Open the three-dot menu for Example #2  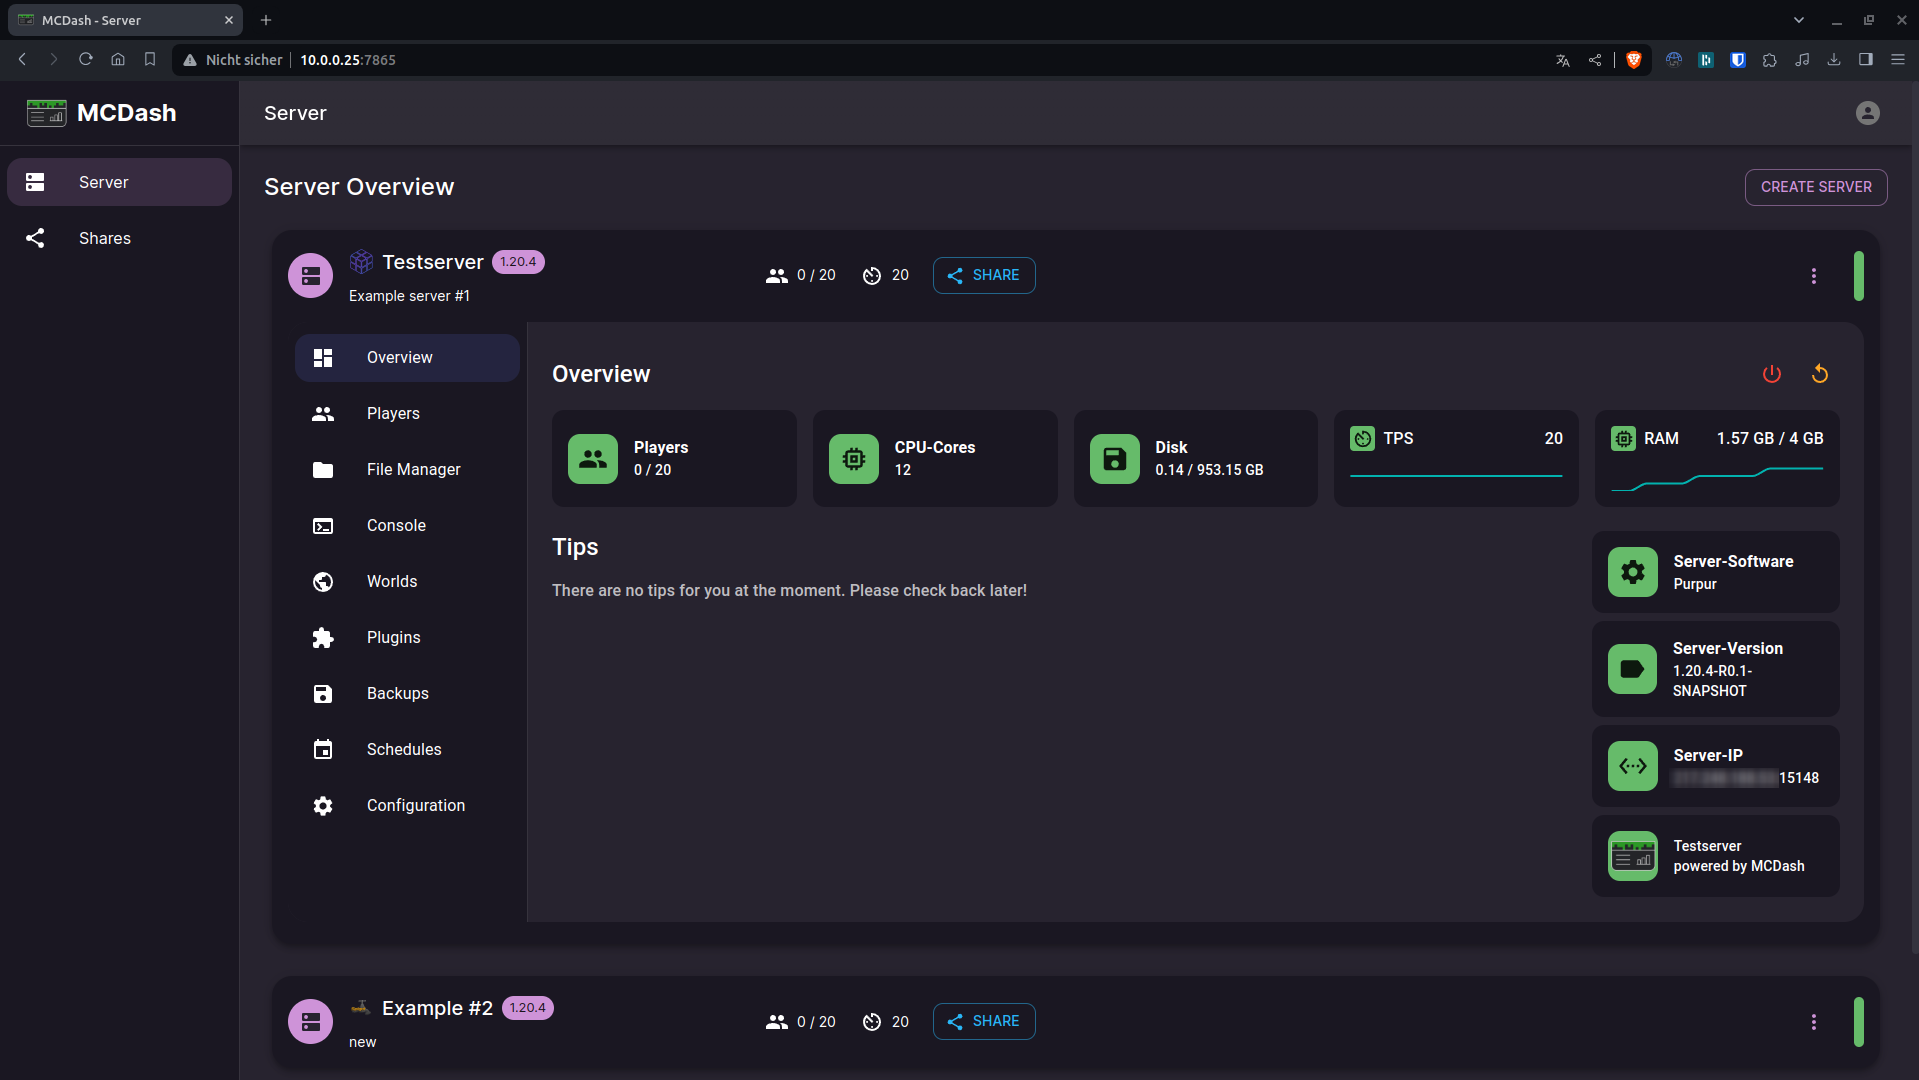point(1813,1021)
